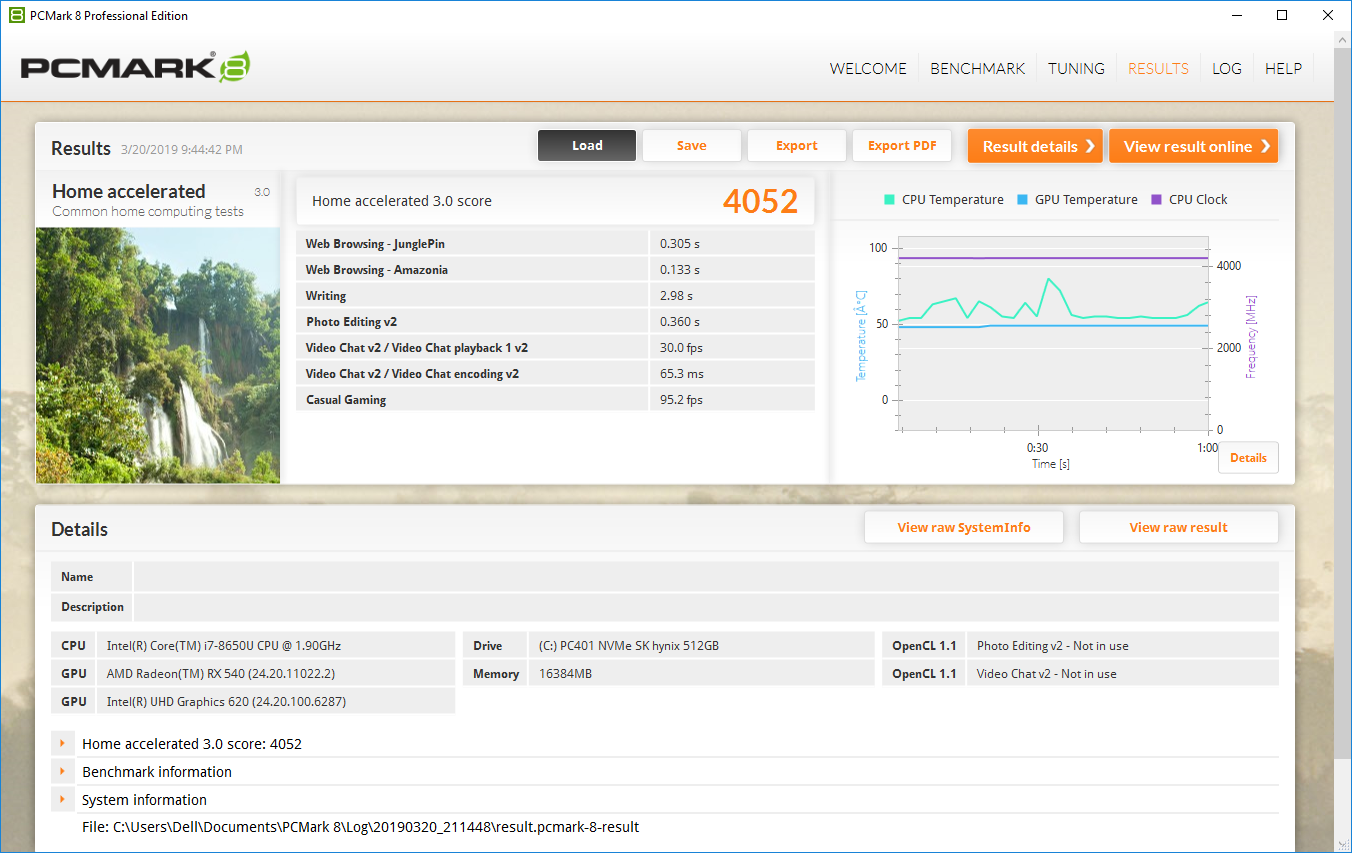Expand Benchmark information section

[62, 772]
